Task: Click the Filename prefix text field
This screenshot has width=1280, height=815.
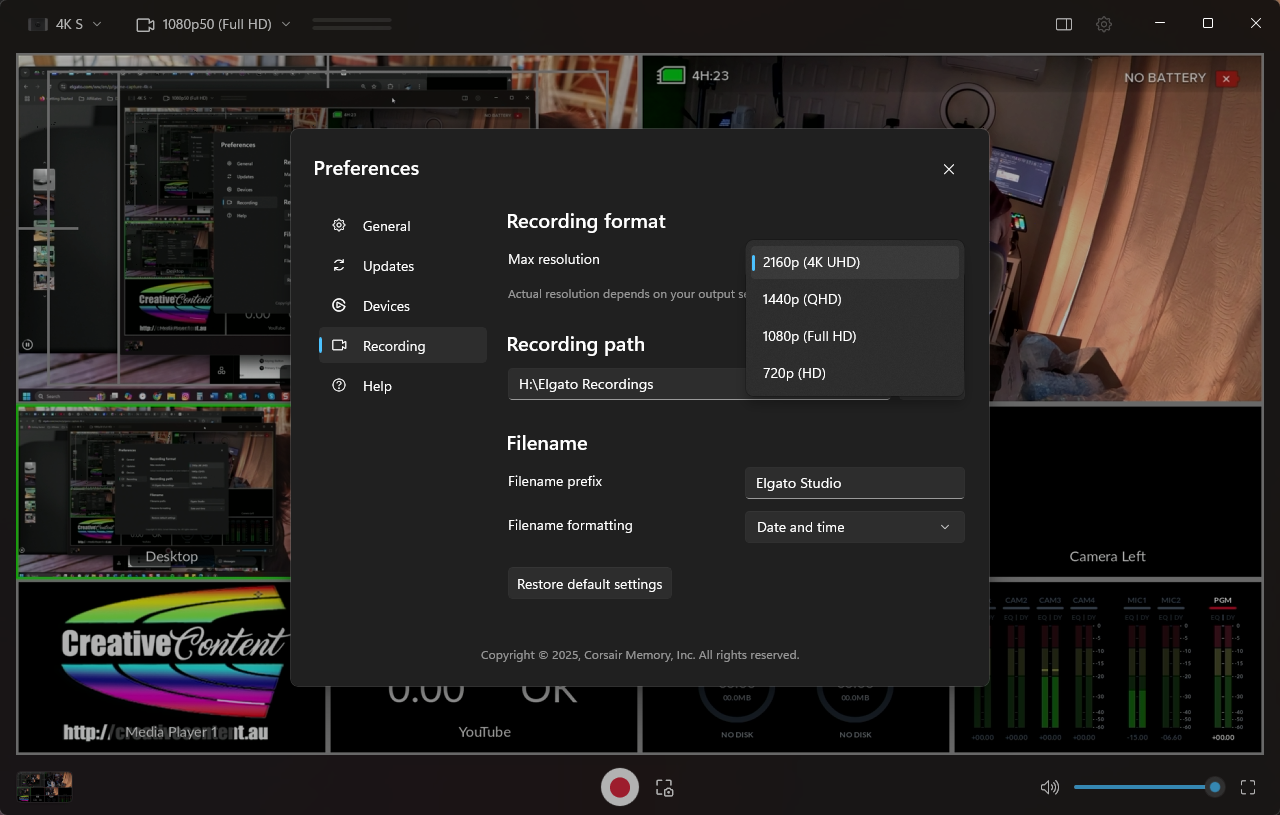Action: [855, 483]
